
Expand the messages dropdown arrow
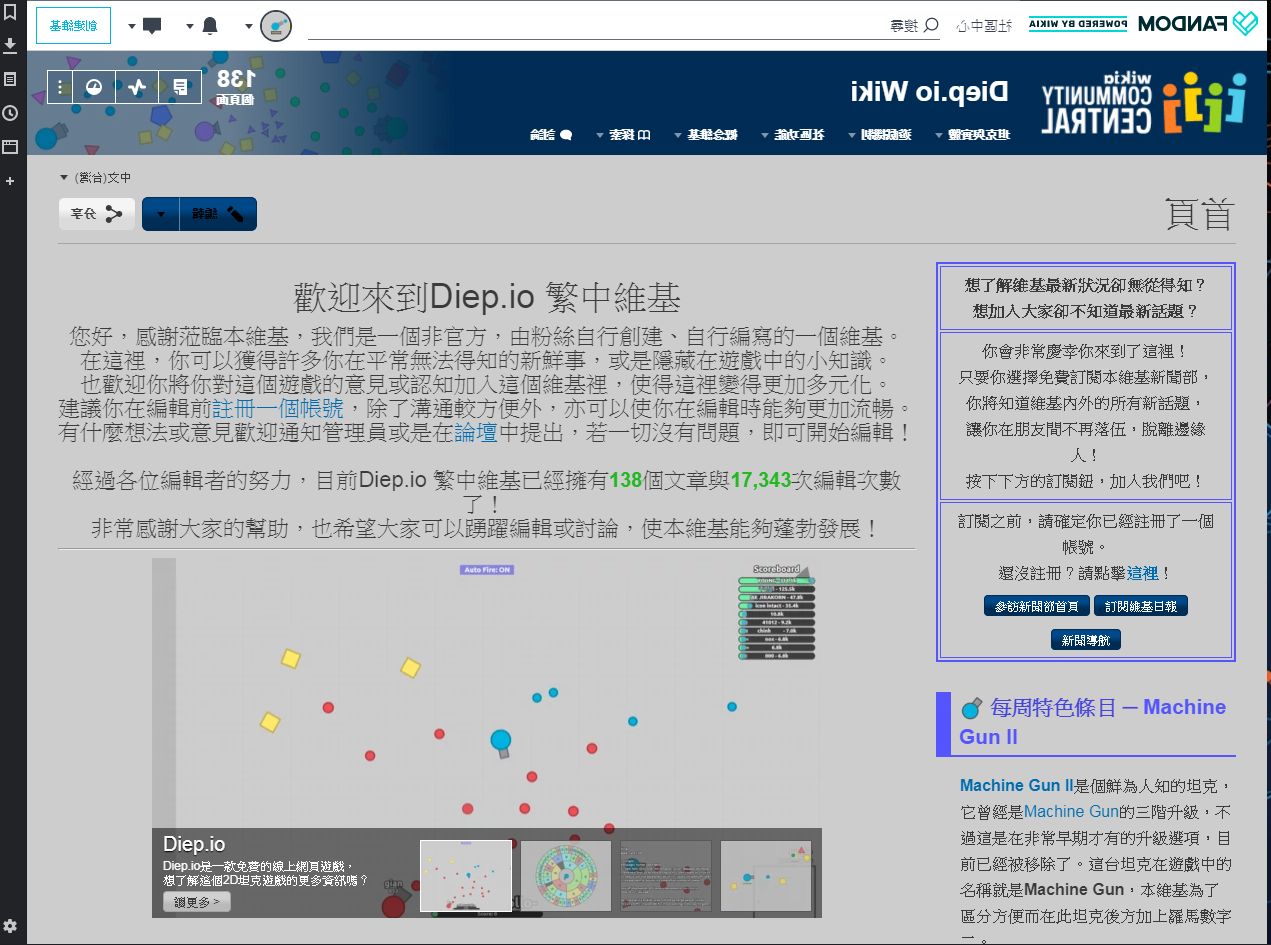pos(132,26)
